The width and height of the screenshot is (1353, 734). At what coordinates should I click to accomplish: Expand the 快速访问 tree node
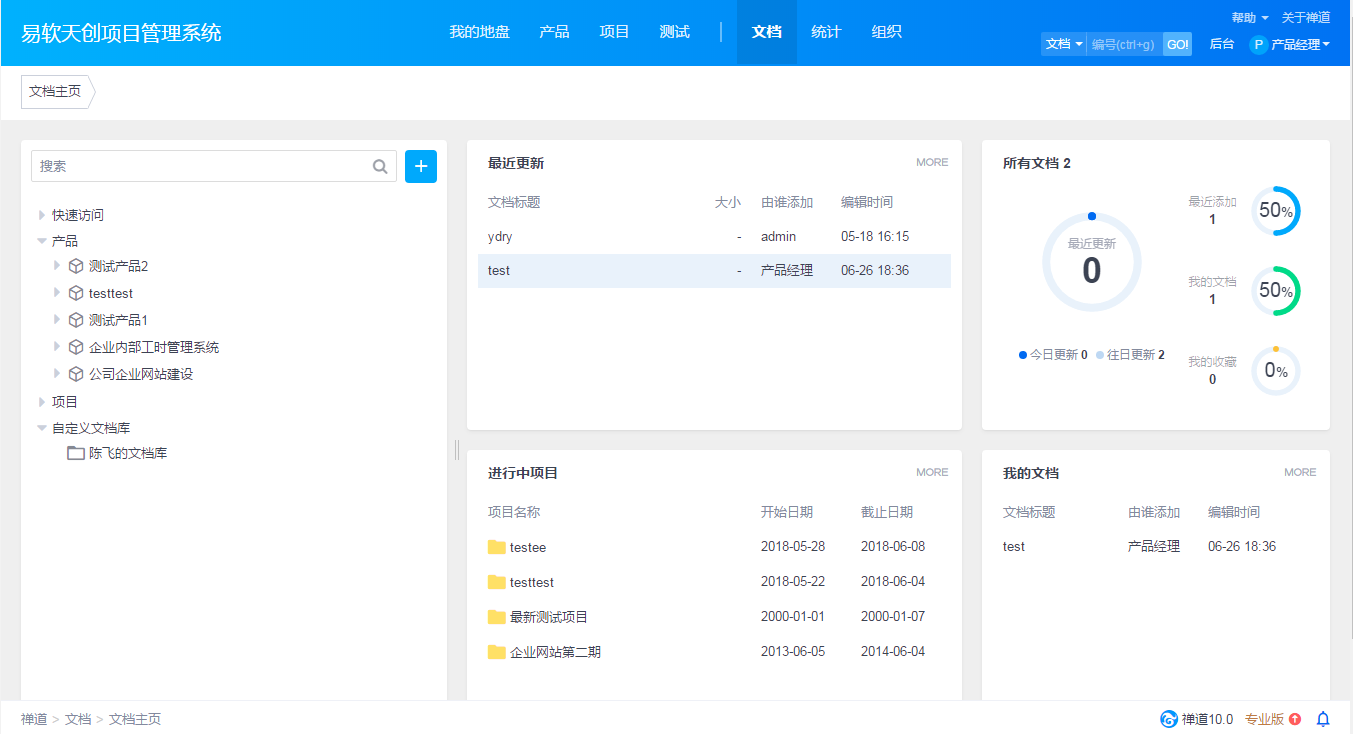coord(42,215)
